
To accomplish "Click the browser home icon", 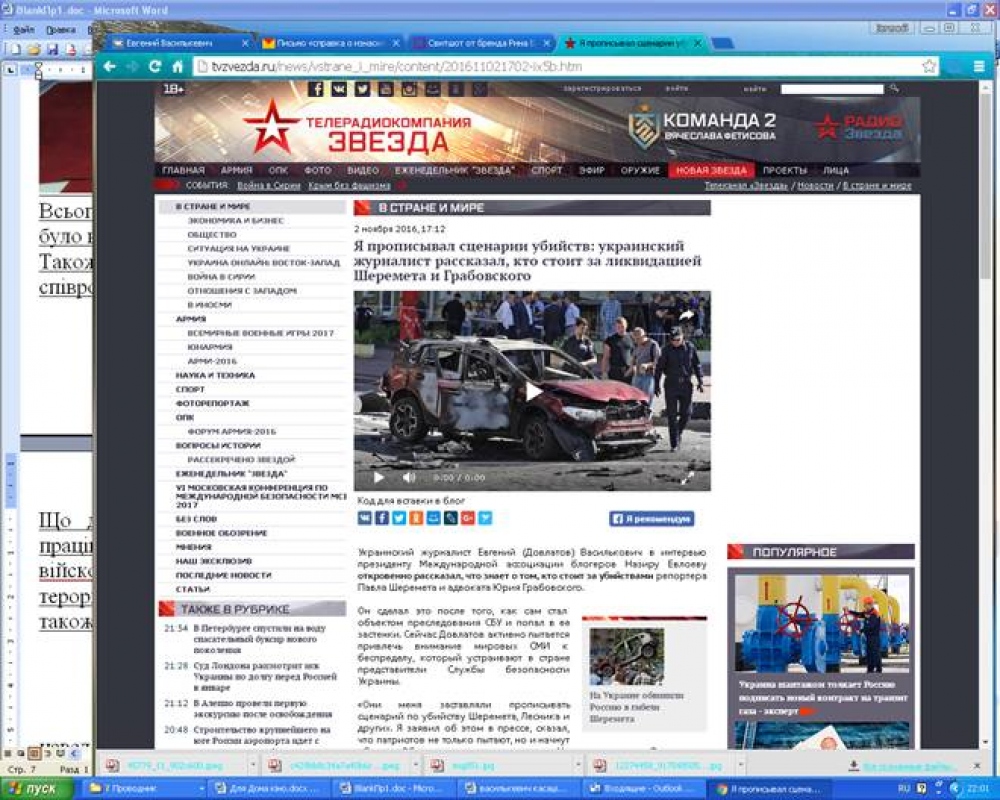I will click(177, 67).
